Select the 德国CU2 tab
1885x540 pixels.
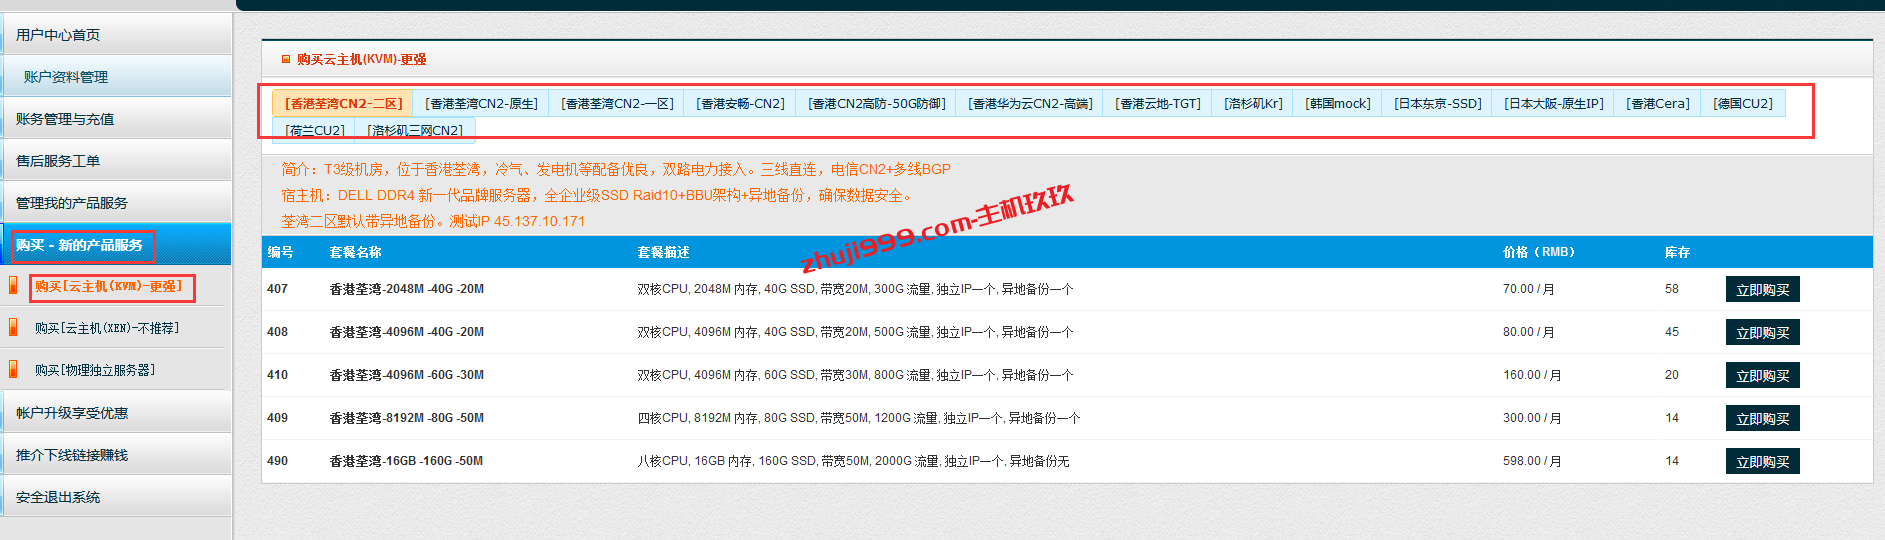coord(1742,103)
